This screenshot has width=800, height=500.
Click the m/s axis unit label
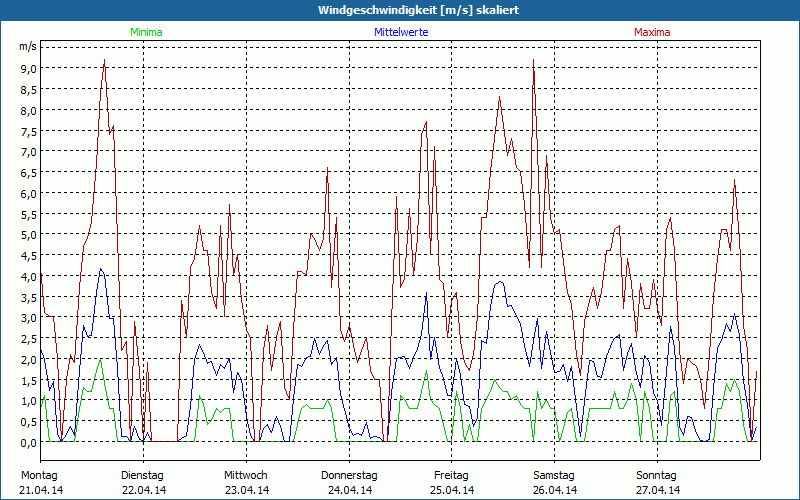tap(28, 47)
